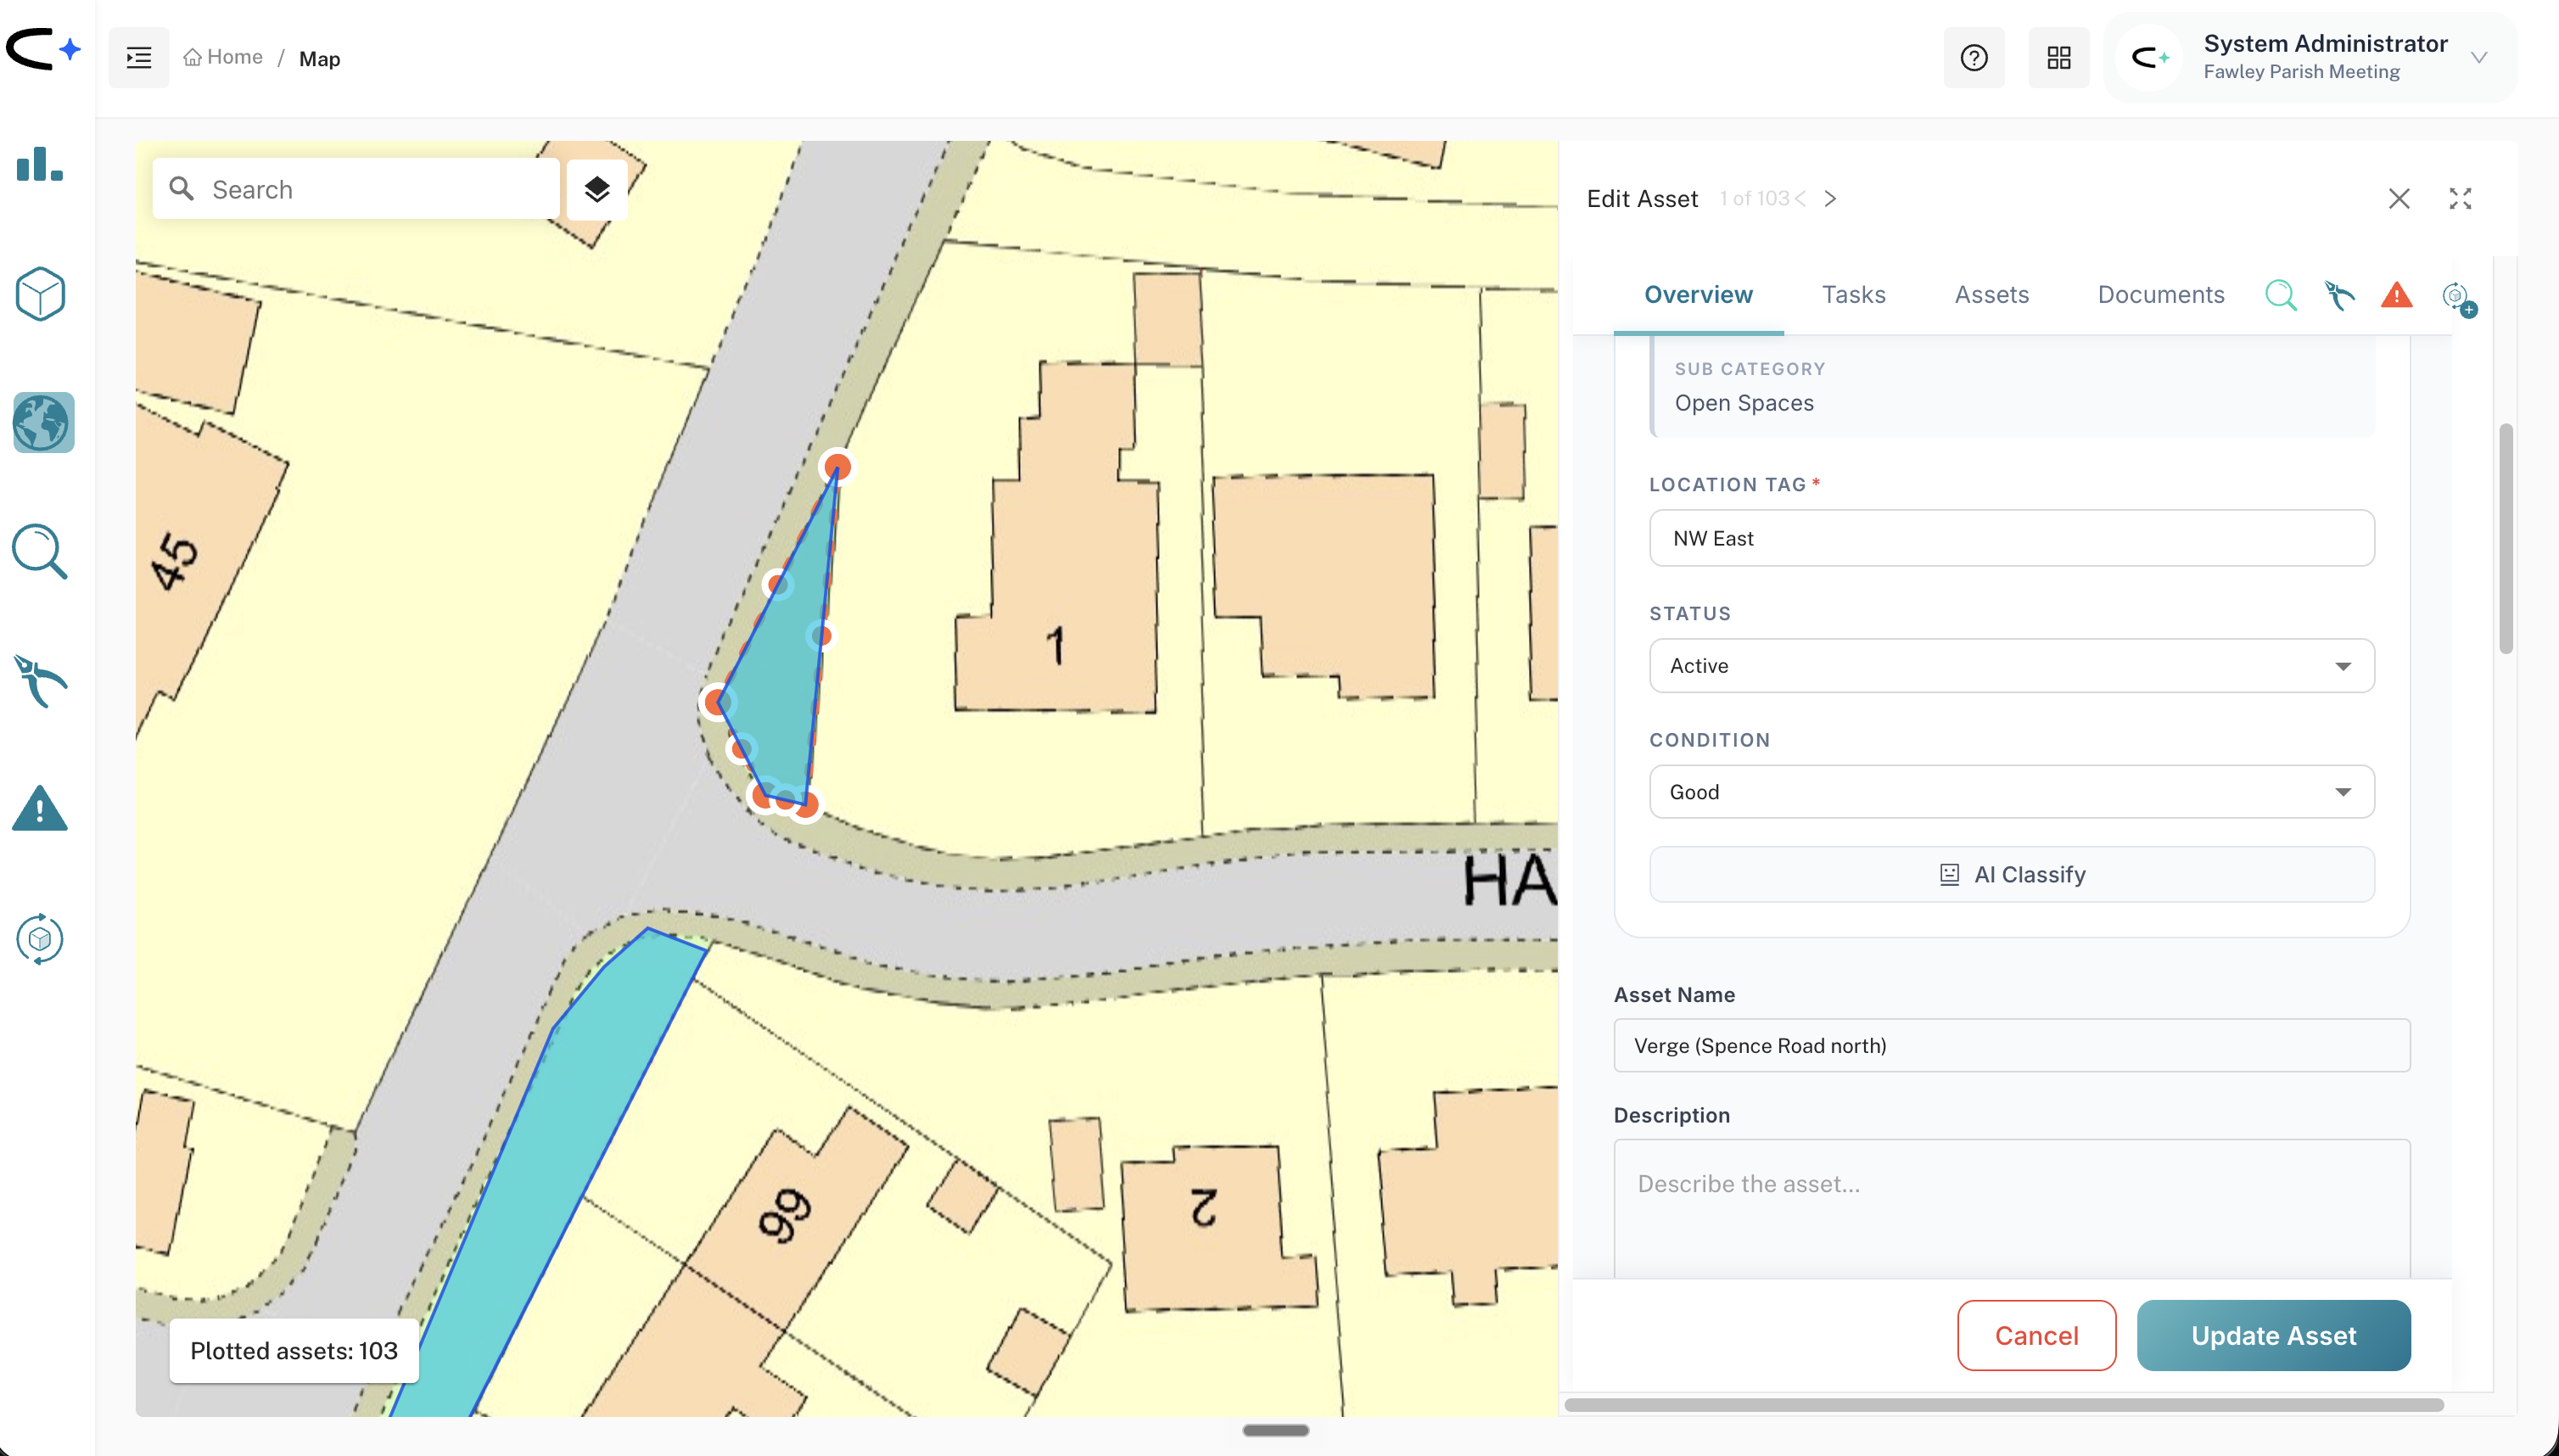Expand the System Administrator account menu
The image size is (2559, 1456).
click(2310, 58)
